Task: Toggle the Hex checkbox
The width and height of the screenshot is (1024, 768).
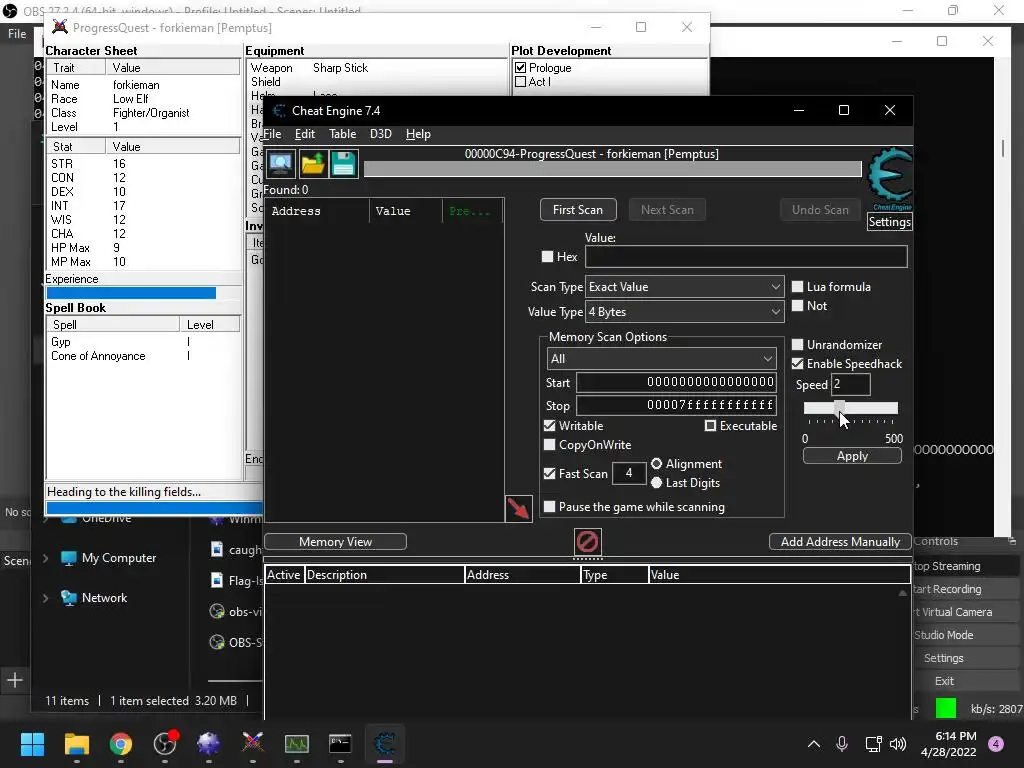Action: (547, 257)
